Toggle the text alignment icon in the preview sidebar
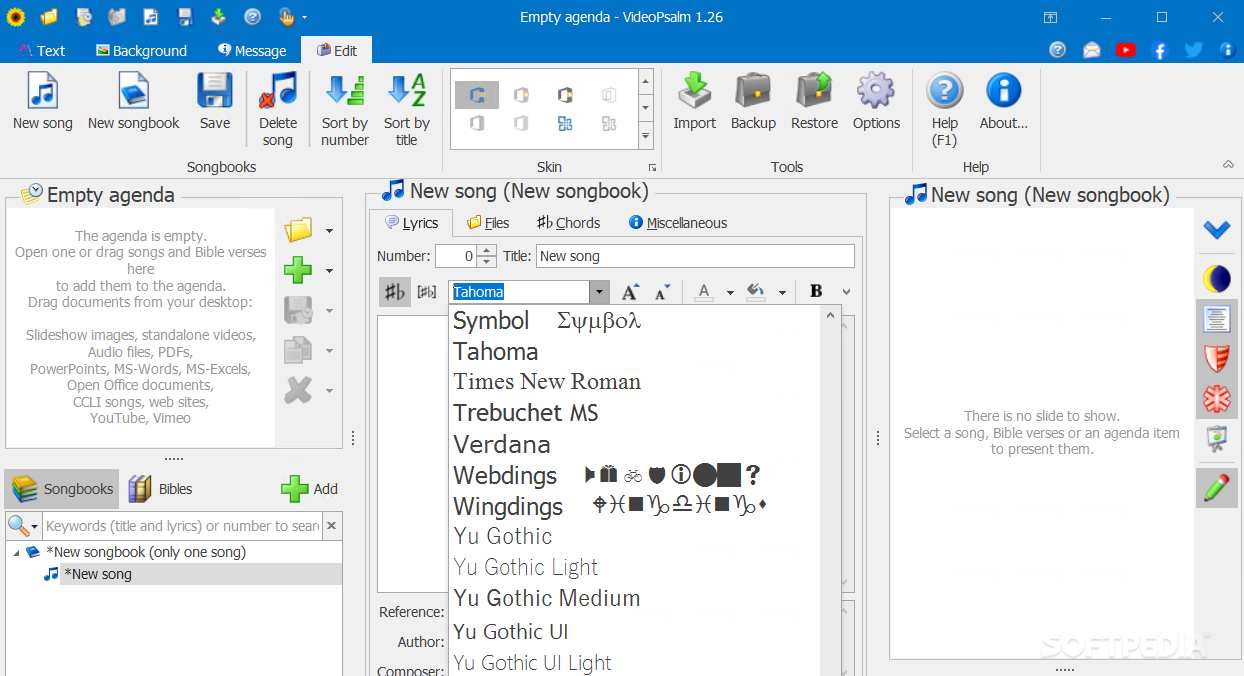The width and height of the screenshot is (1244, 676). (1216, 319)
